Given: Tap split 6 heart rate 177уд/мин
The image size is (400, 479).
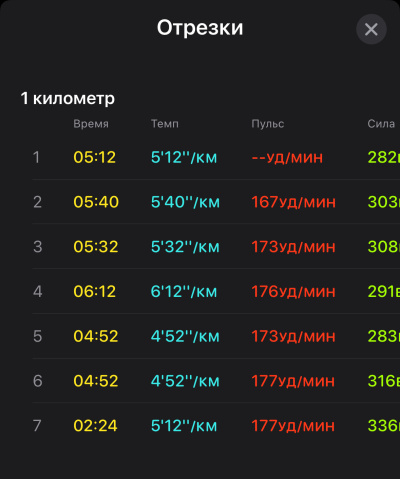Looking at the screenshot, I should point(293,381).
